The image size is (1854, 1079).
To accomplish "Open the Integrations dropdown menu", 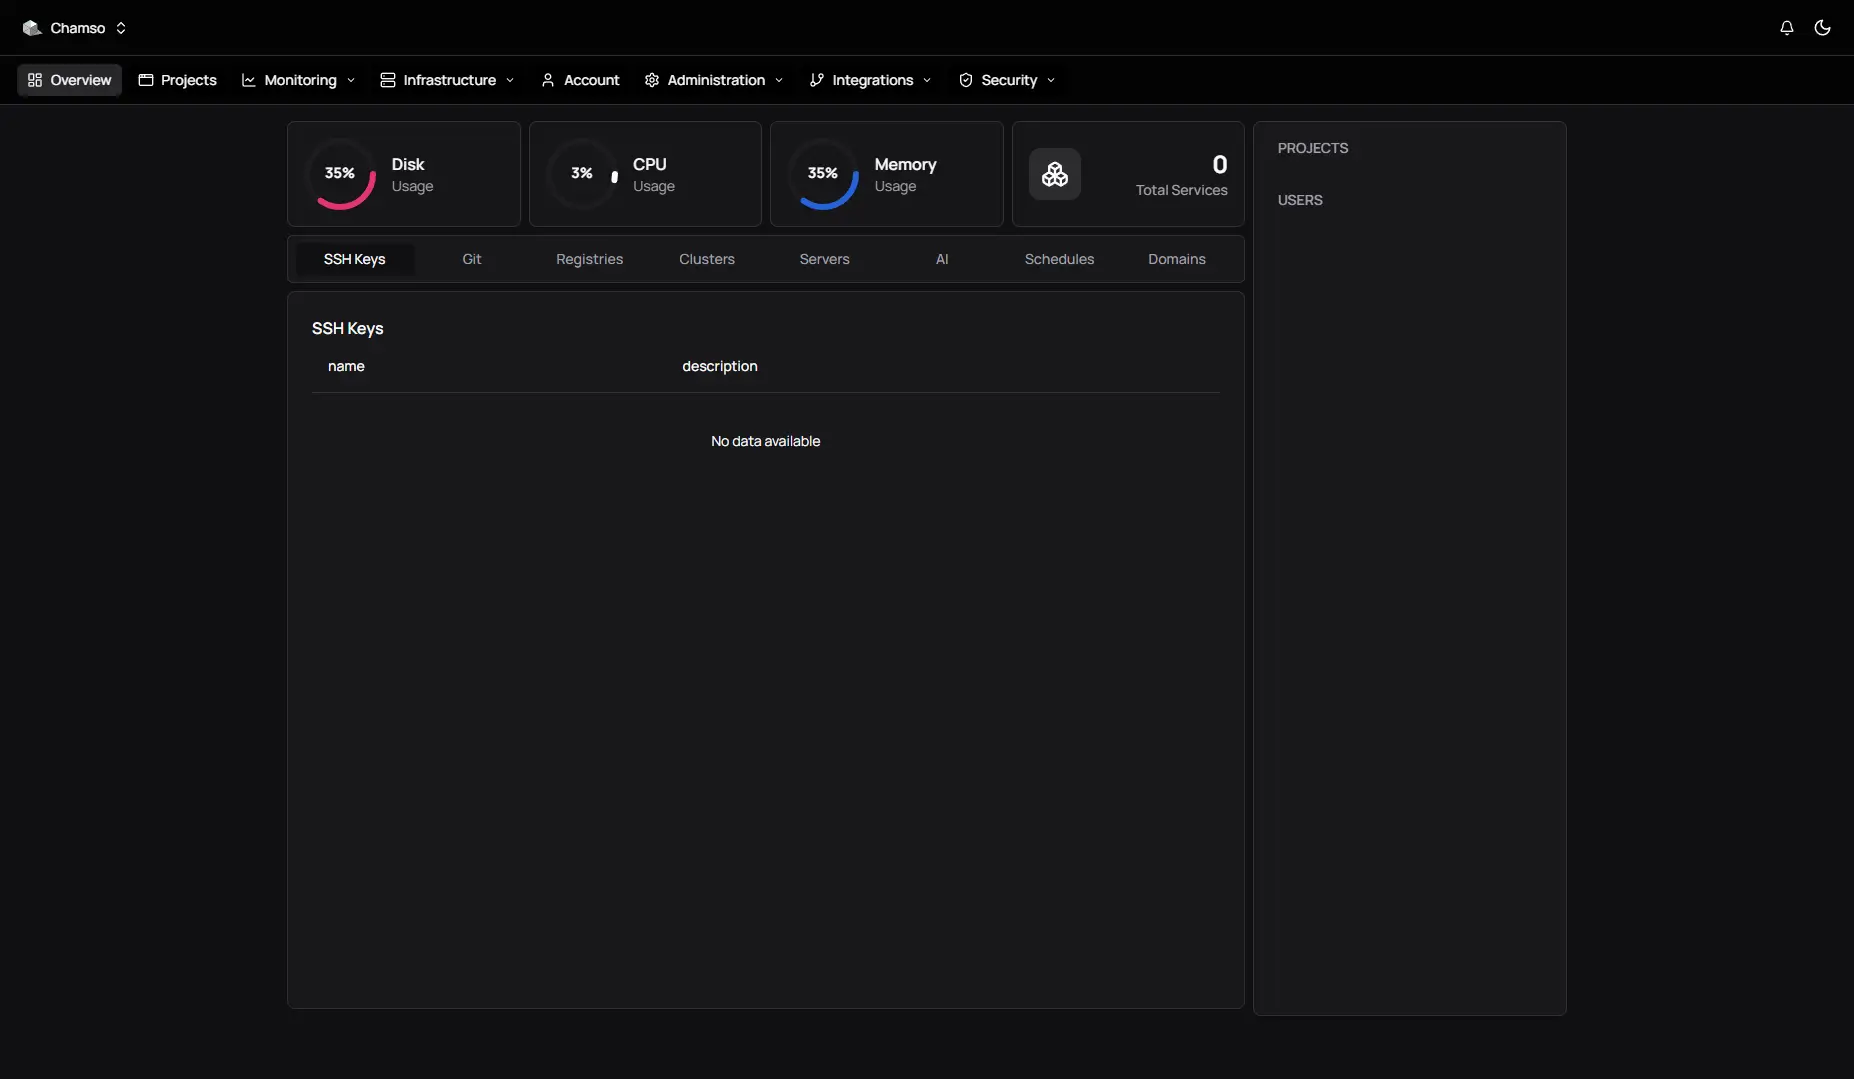I will pyautogui.click(x=870, y=80).
